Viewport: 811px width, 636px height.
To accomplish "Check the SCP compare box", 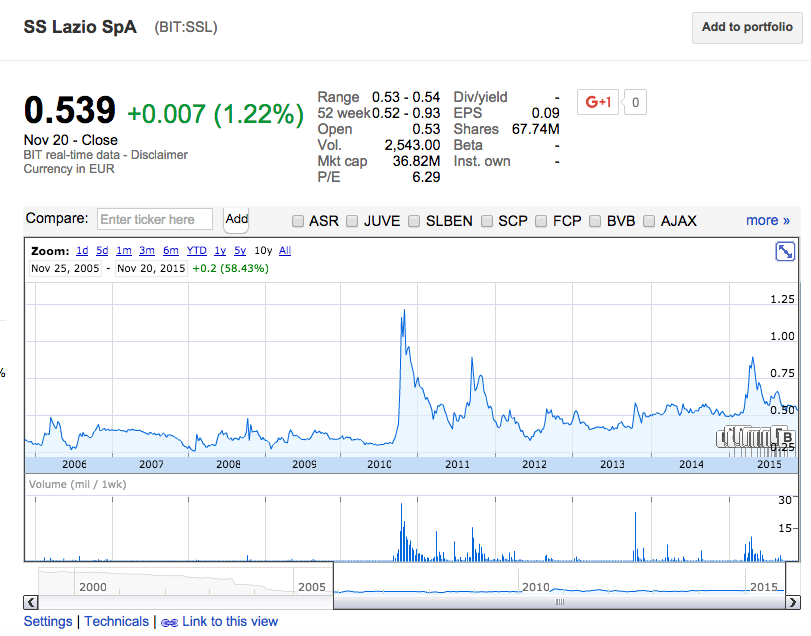I will pos(487,221).
